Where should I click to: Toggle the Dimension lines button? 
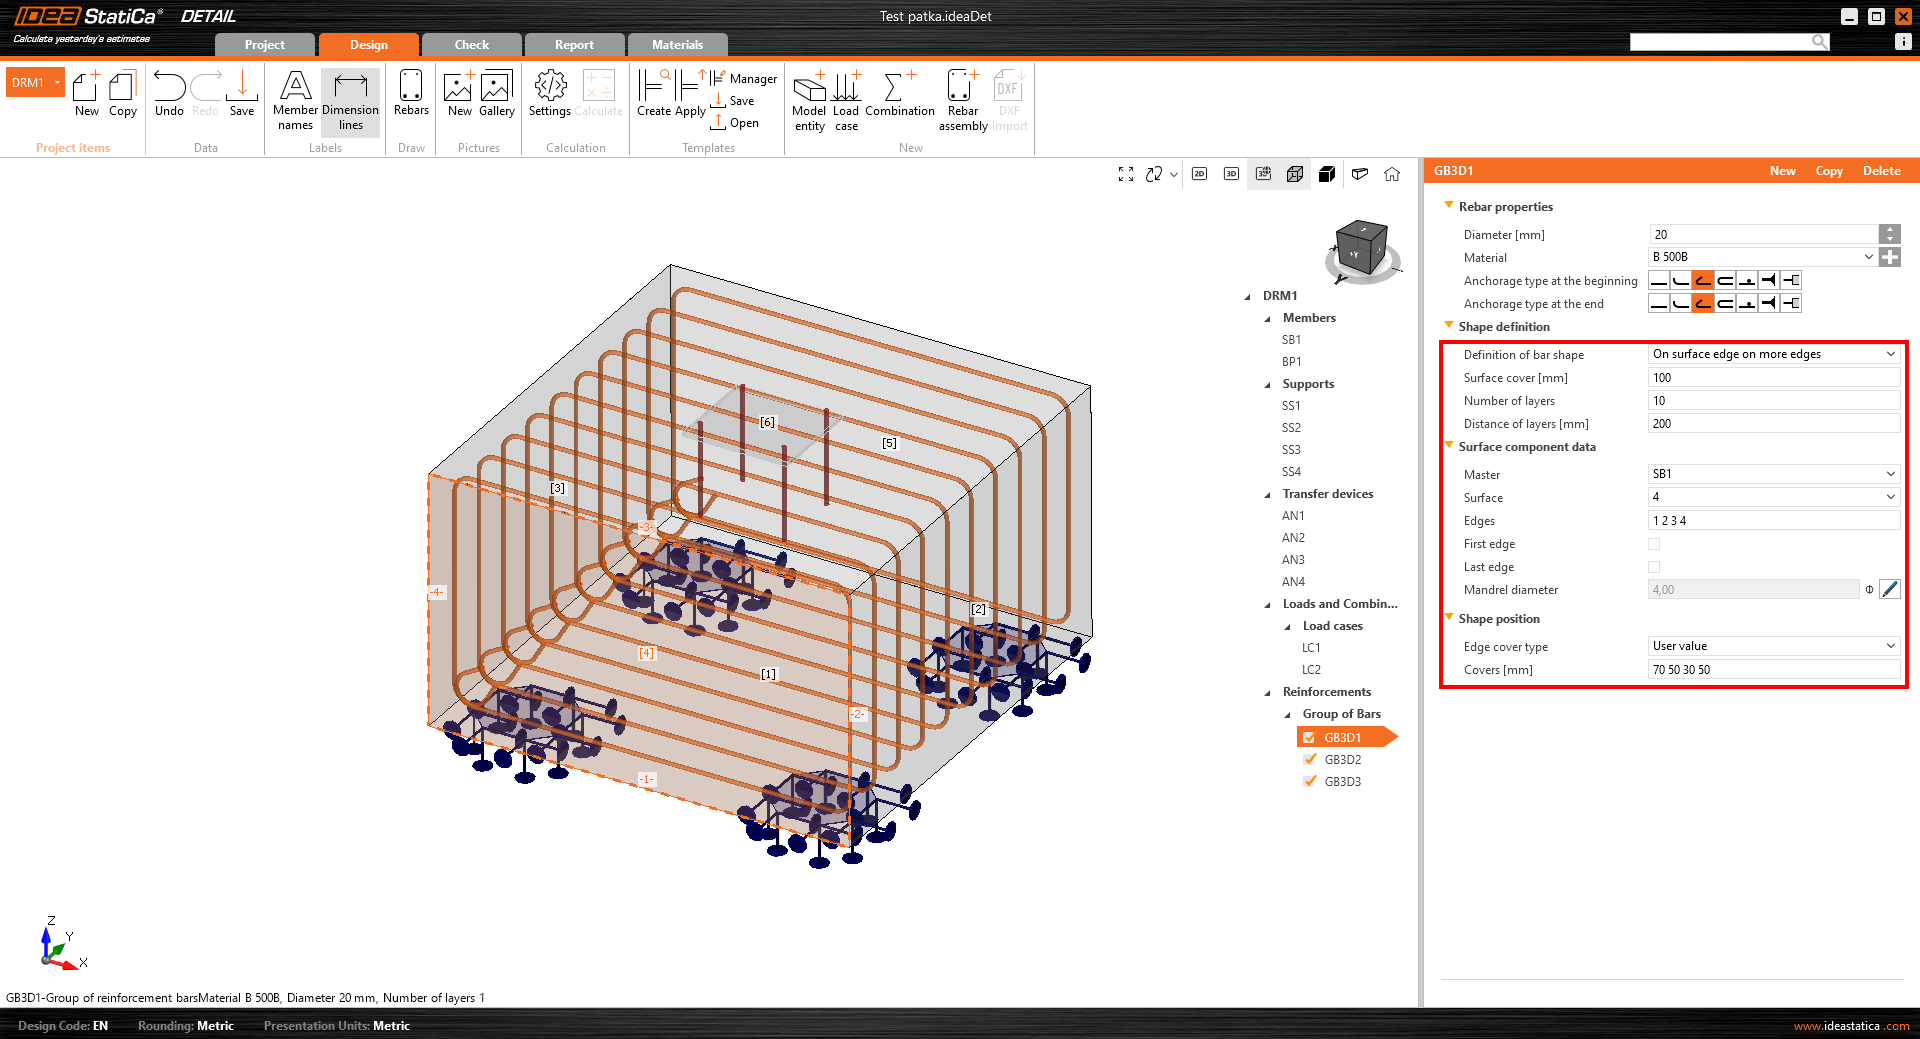[350, 98]
